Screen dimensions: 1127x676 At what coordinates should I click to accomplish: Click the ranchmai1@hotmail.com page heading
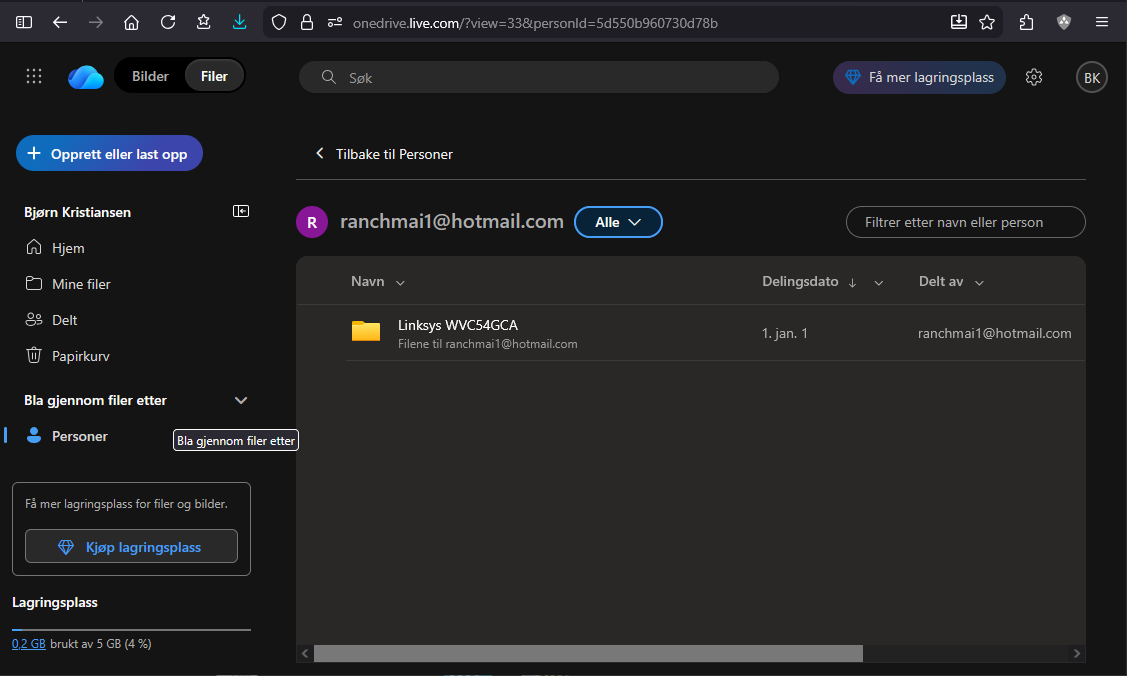click(451, 221)
